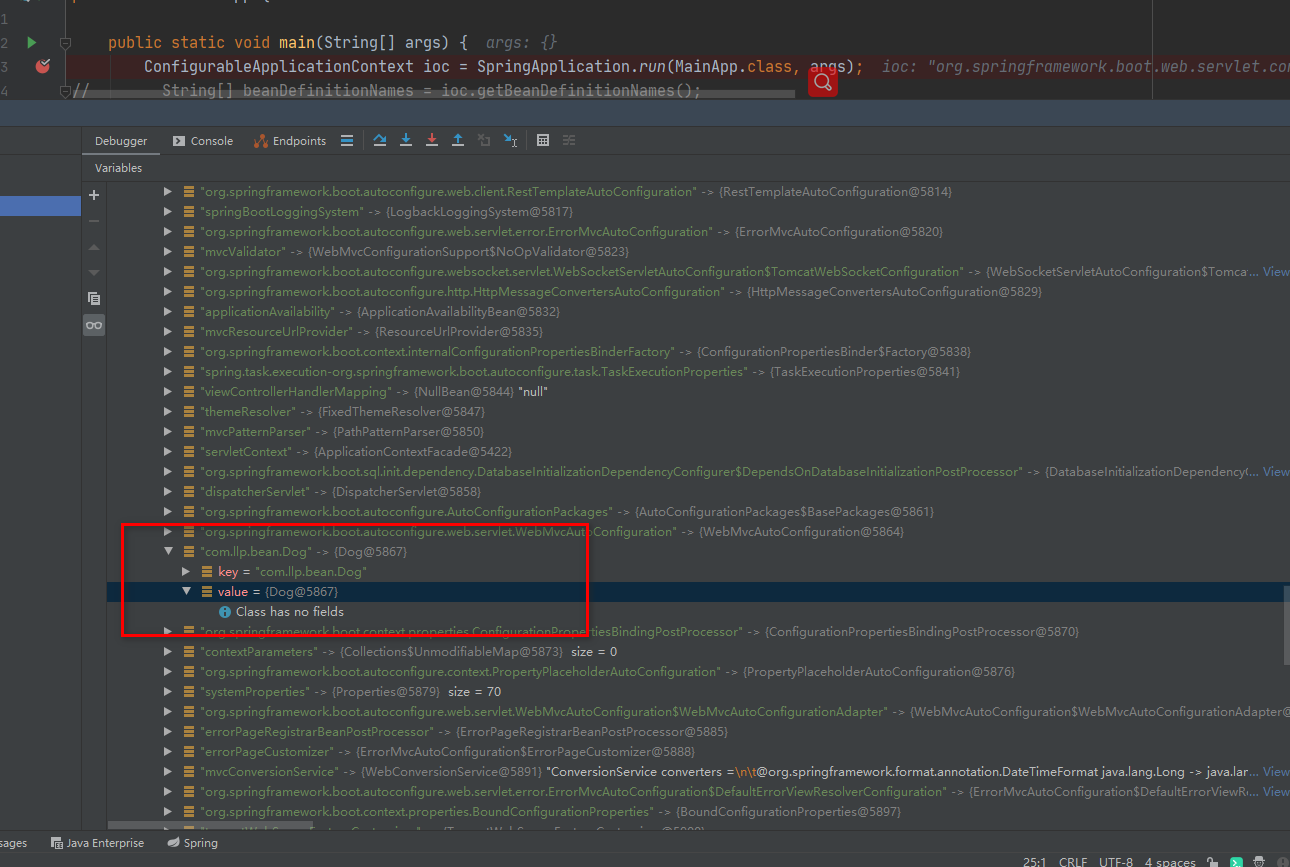
Task: Click View link on DefaultErrorViewResolverConfiguration row
Action: [1276, 791]
